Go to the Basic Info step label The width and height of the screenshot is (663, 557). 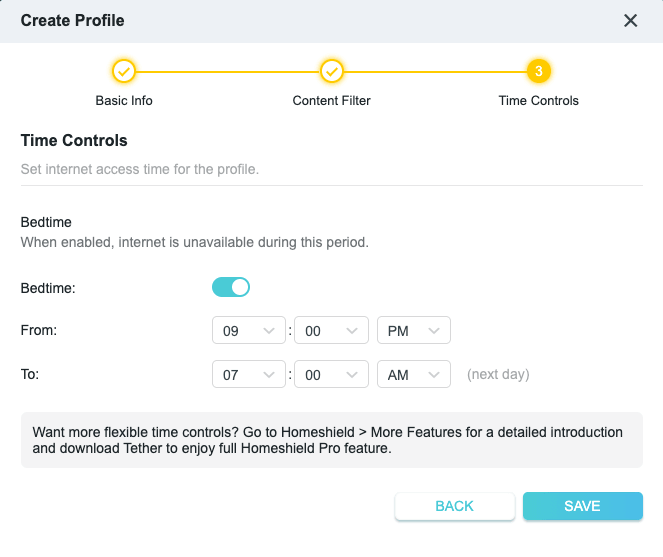(124, 101)
